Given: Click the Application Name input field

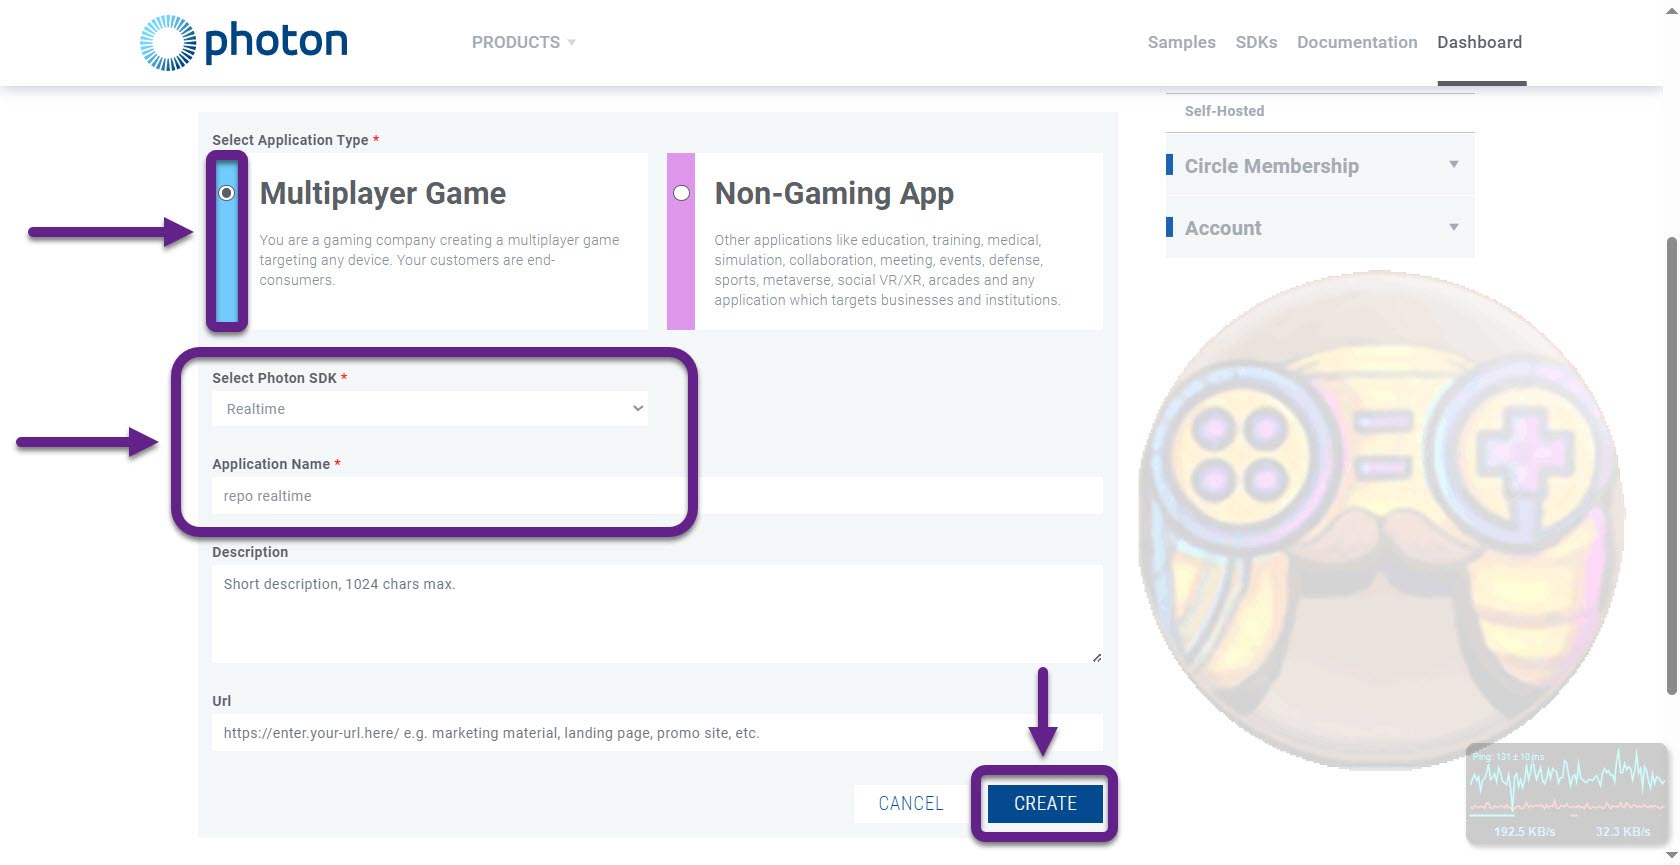Looking at the screenshot, I should point(657,496).
